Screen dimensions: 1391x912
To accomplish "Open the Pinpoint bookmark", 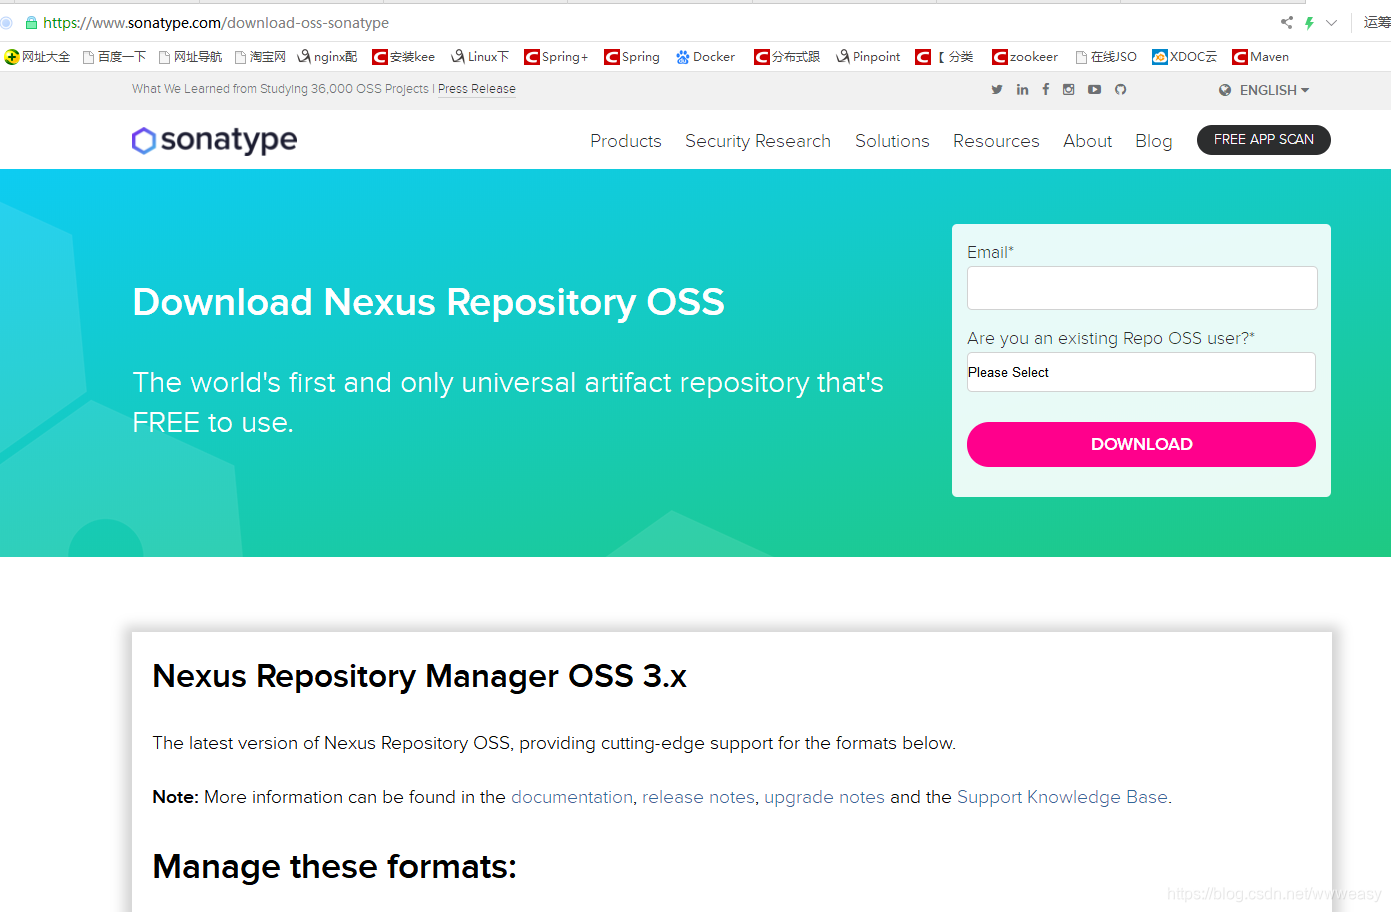I will [x=868, y=57].
